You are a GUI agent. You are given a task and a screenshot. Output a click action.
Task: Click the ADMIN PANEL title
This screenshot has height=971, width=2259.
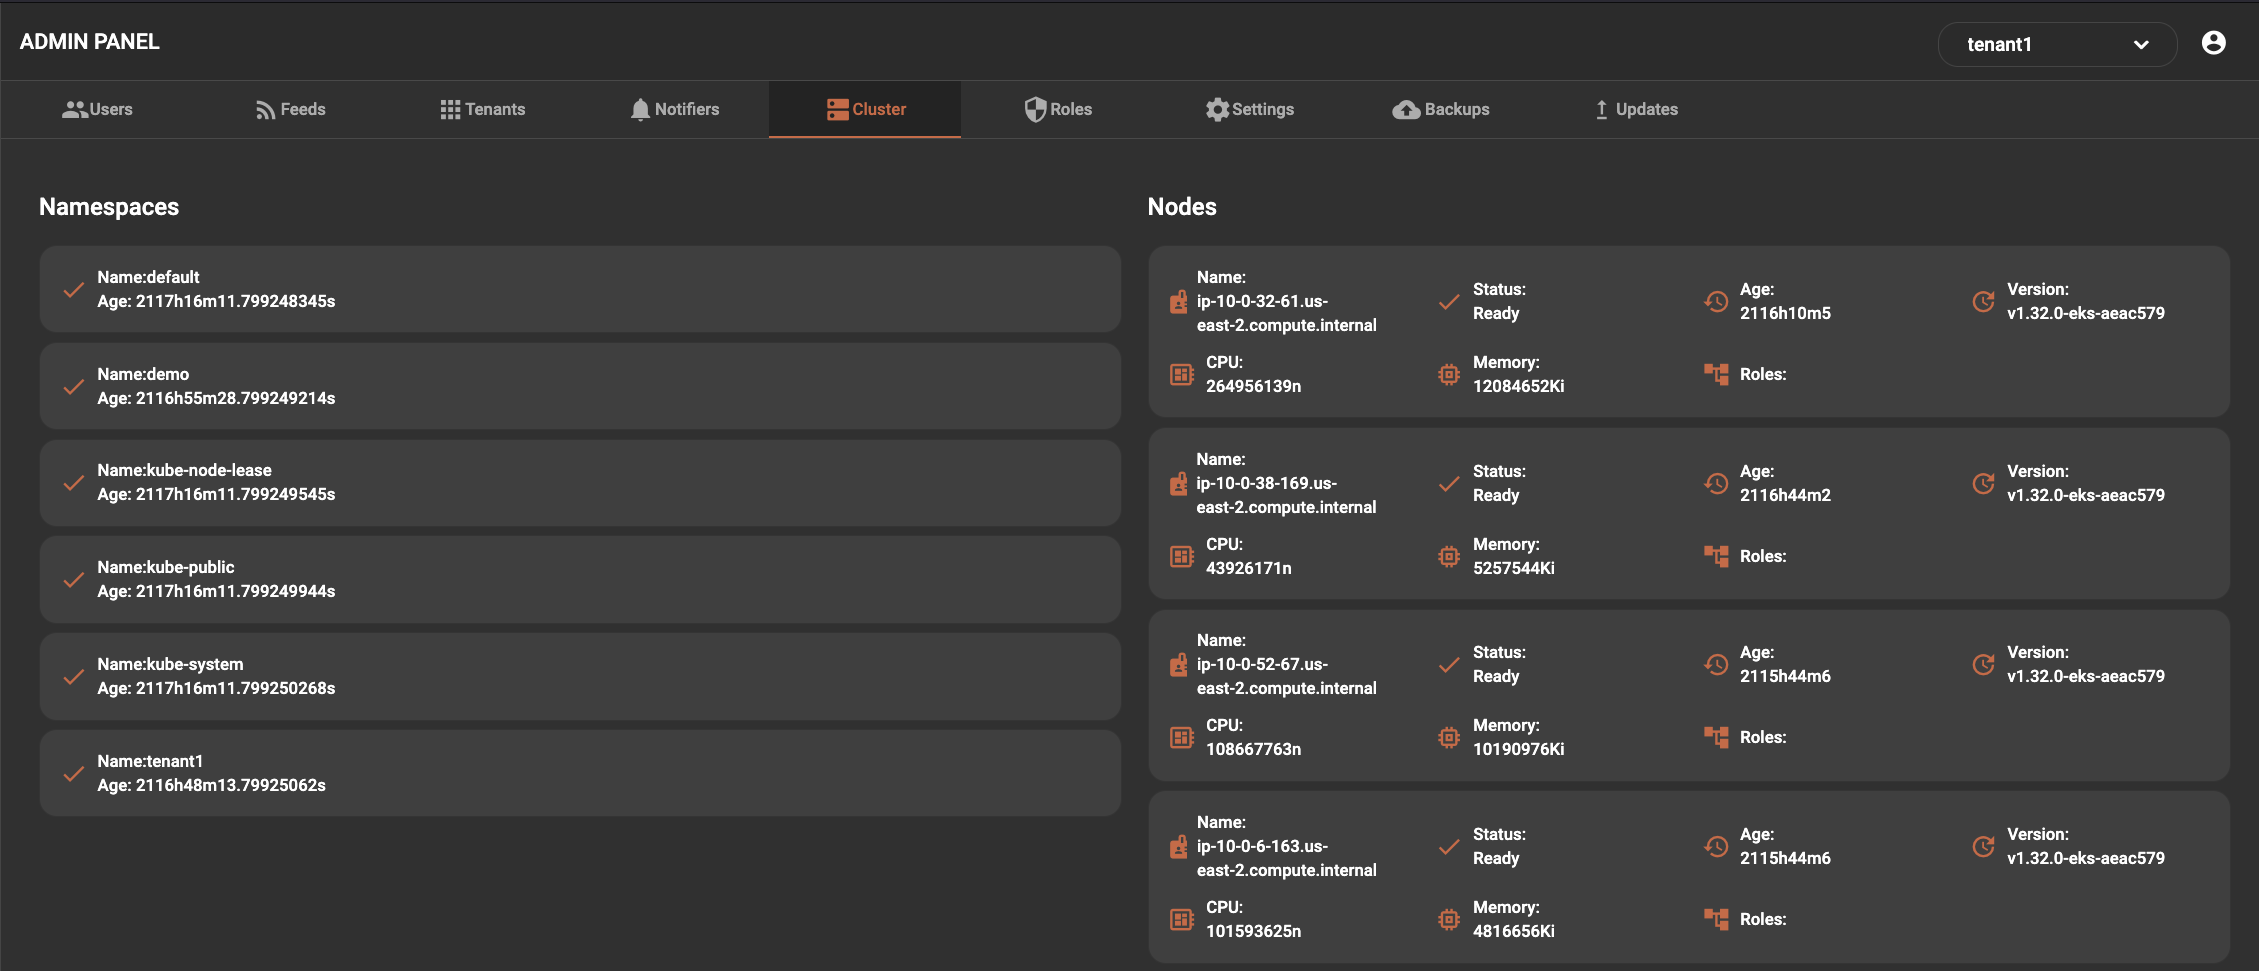[x=90, y=42]
